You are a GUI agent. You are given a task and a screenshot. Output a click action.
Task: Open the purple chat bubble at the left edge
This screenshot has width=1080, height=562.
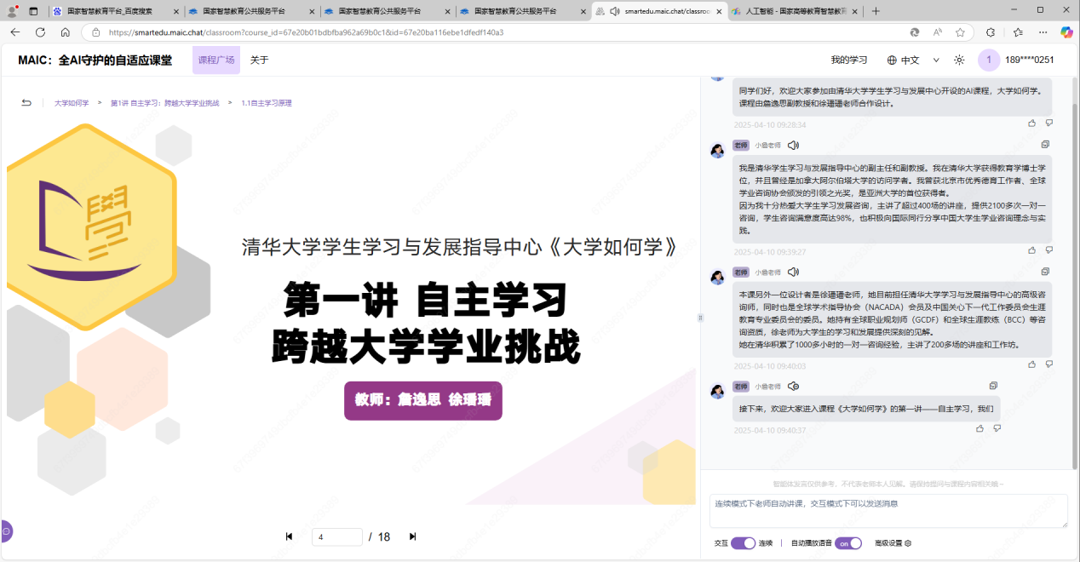[x=6, y=531]
